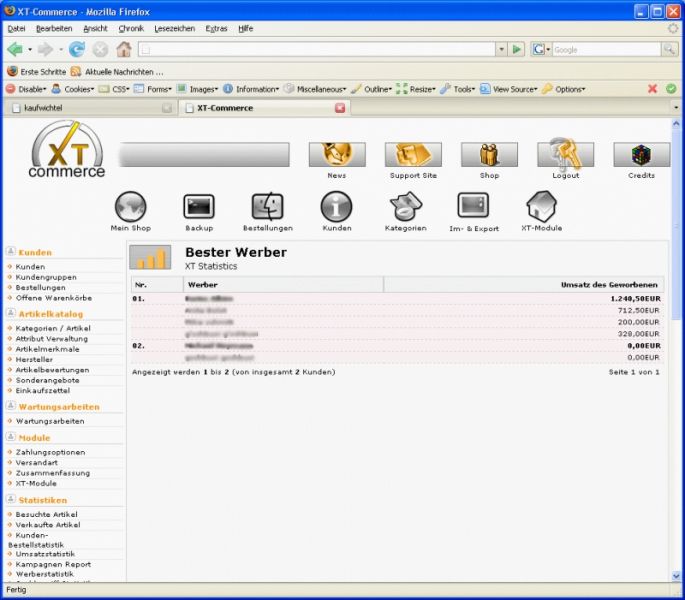Open the Mein Shop globe icon
Viewport: 685px width, 600px height.
click(x=130, y=207)
